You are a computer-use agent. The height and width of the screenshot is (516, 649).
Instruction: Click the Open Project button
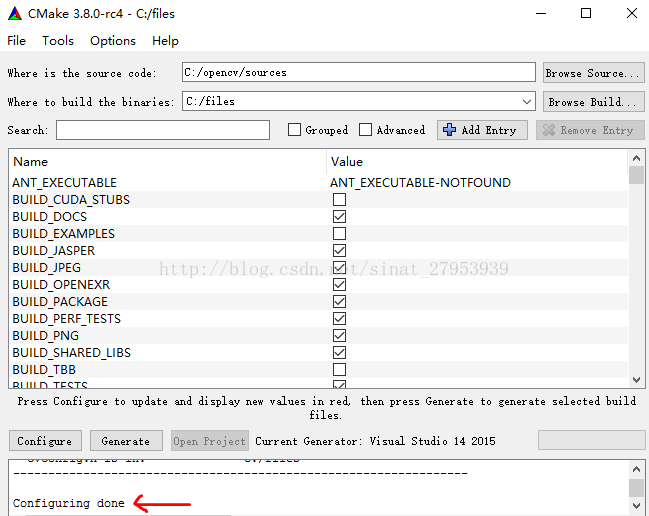click(210, 441)
